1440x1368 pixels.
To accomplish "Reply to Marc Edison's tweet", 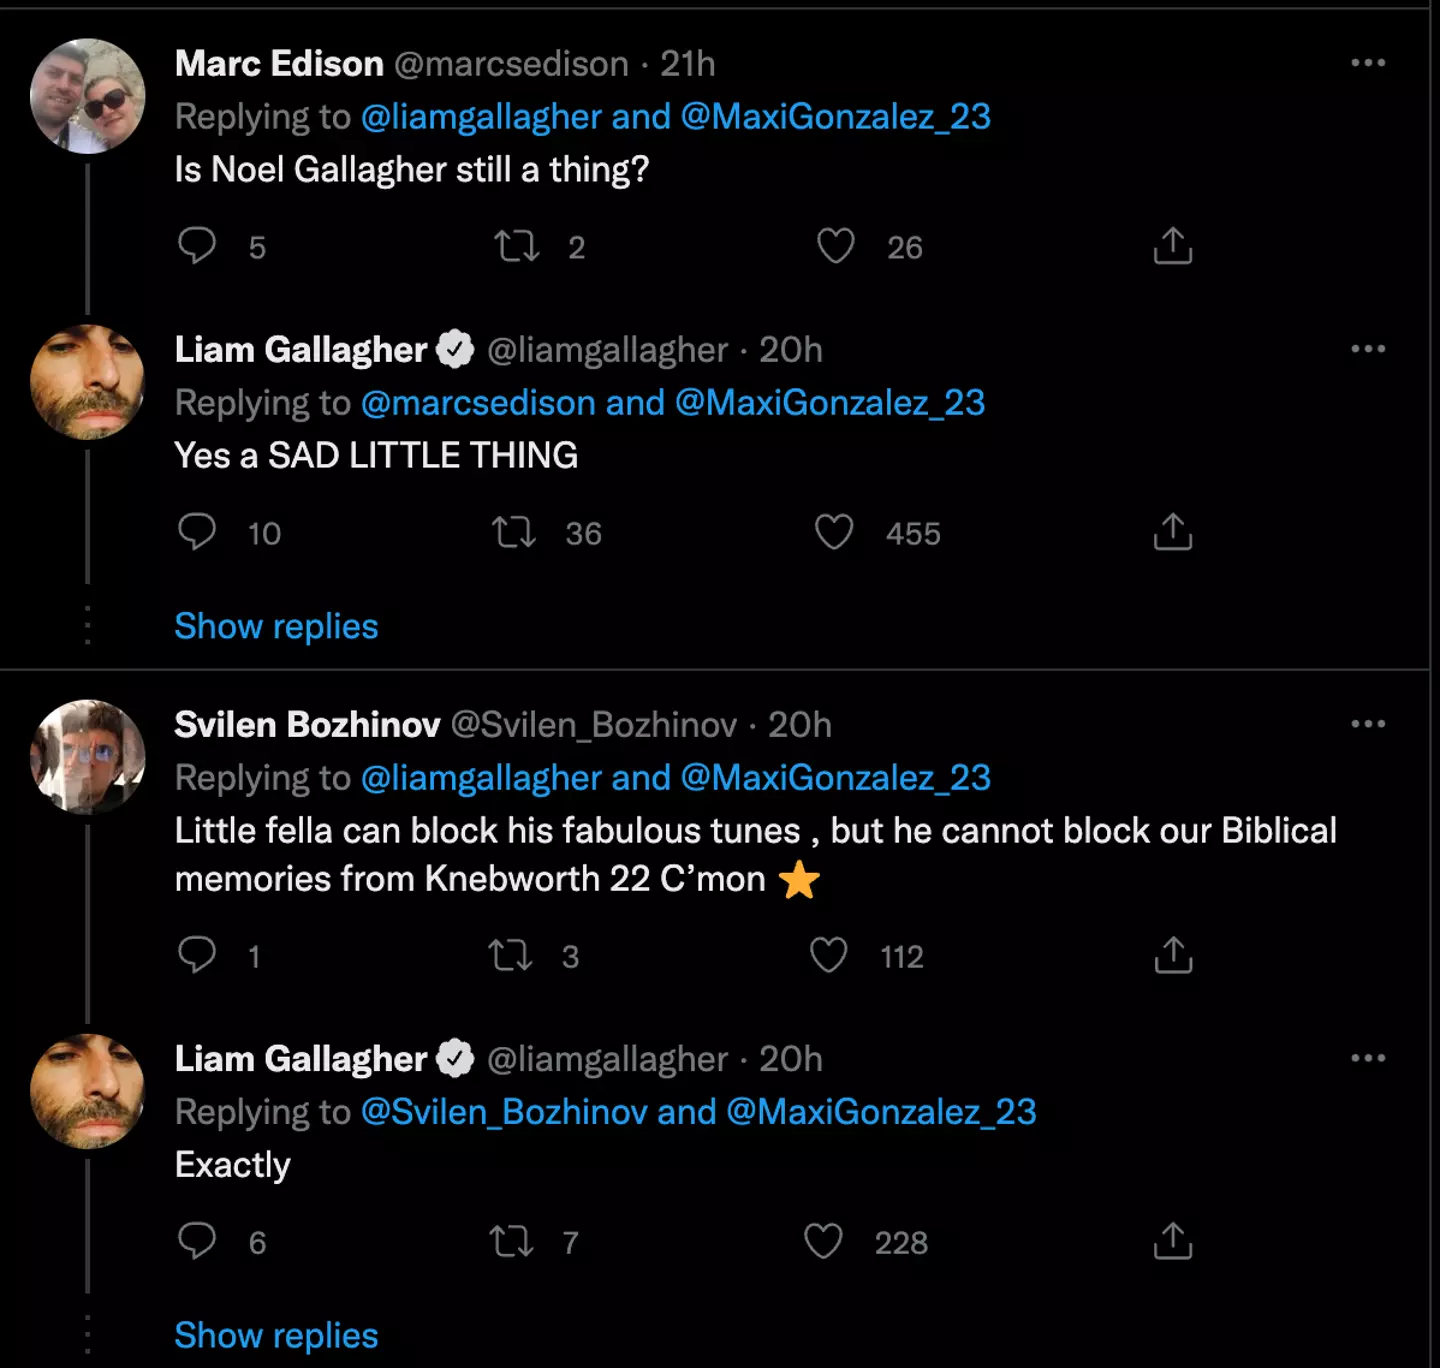I will click(197, 246).
